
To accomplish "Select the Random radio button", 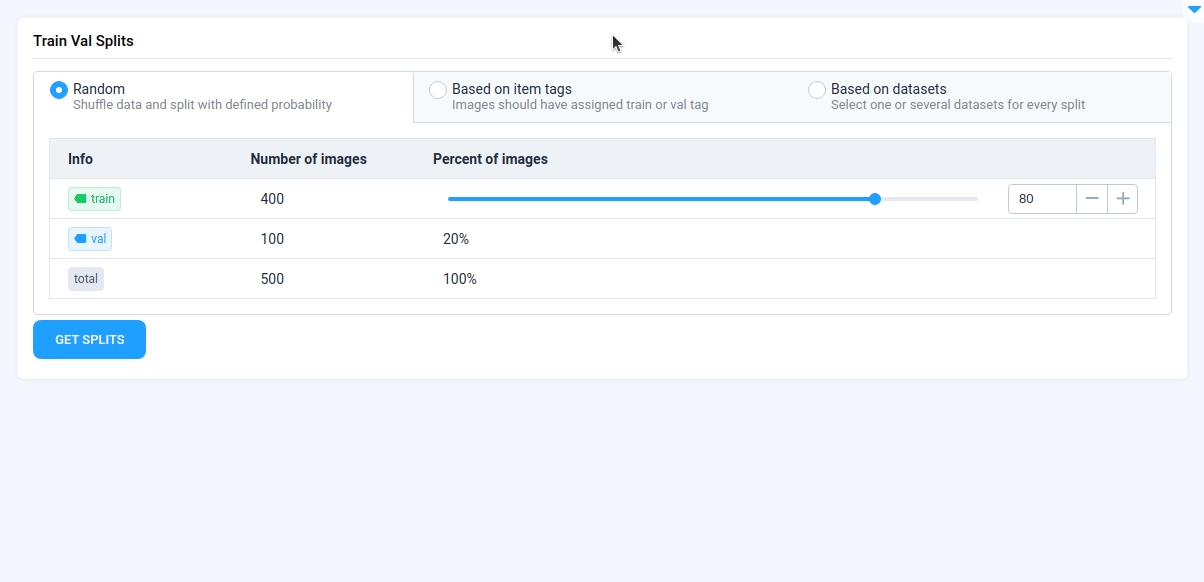I will tap(59, 90).
